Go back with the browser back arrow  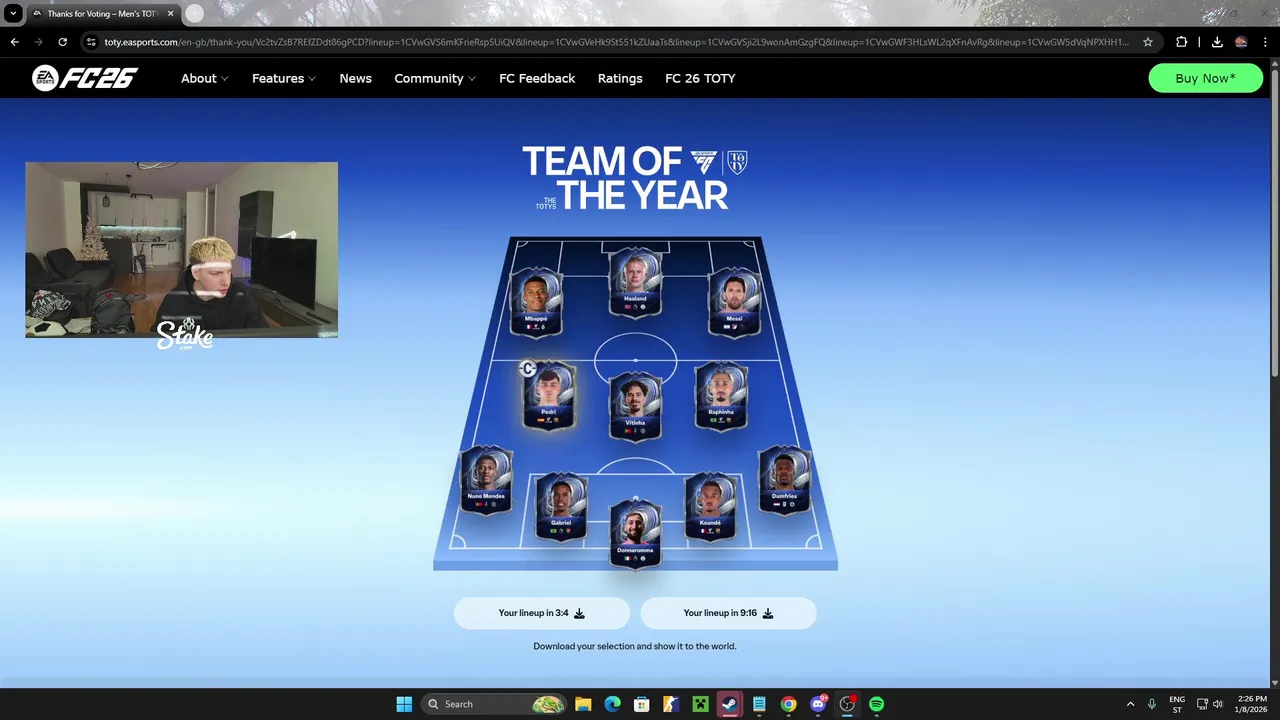coord(14,42)
